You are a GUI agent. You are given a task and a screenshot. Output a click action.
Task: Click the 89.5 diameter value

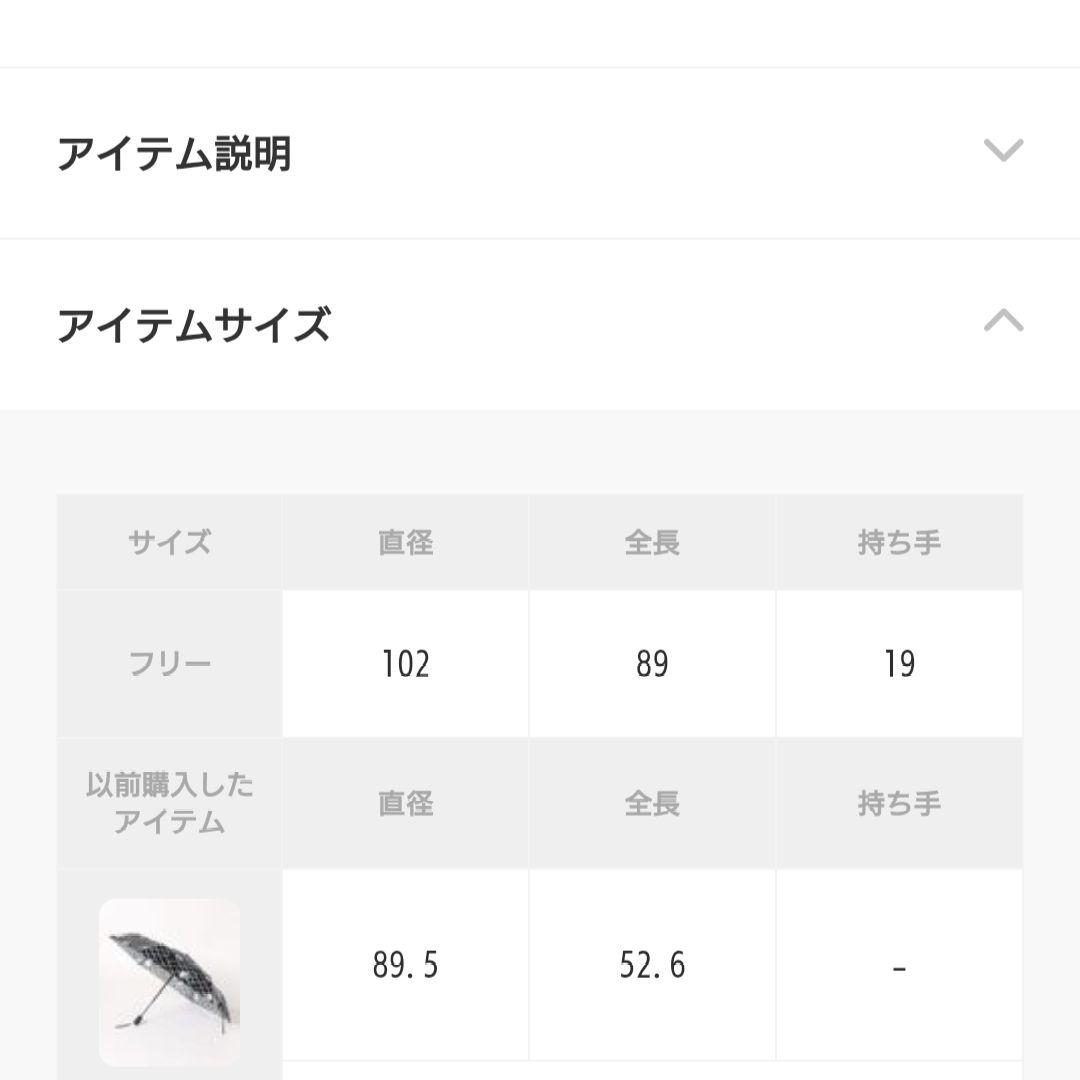coord(405,964)
